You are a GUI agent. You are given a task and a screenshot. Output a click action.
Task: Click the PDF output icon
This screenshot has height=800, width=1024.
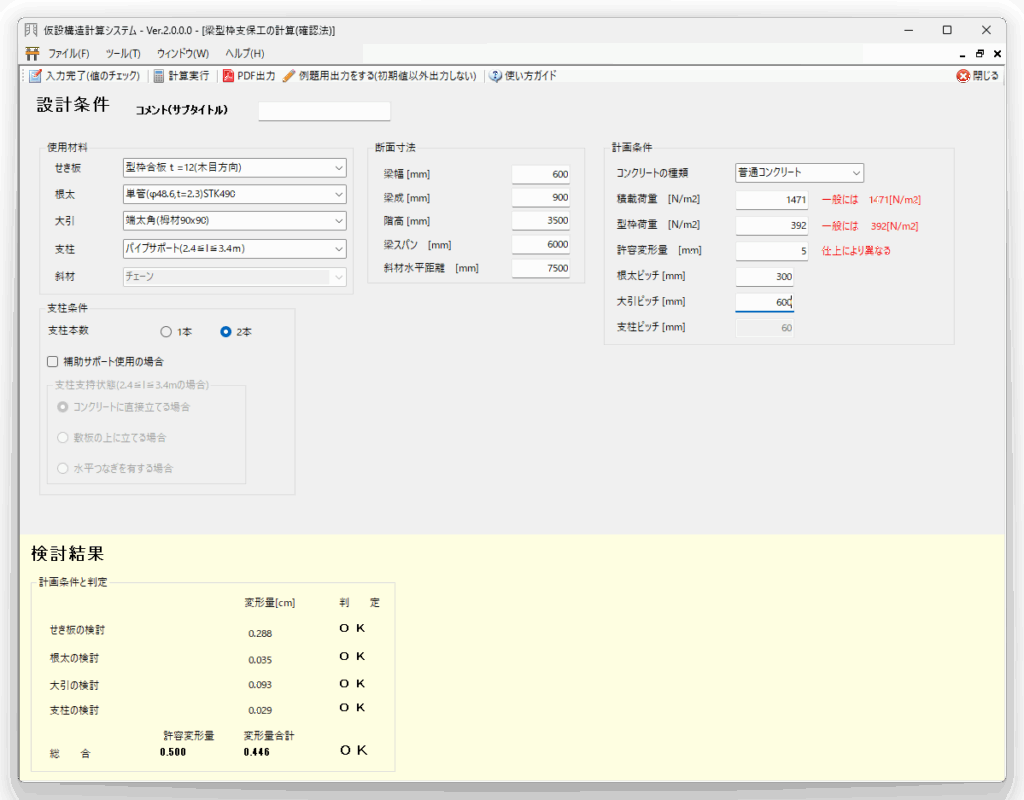pos(228,76)
